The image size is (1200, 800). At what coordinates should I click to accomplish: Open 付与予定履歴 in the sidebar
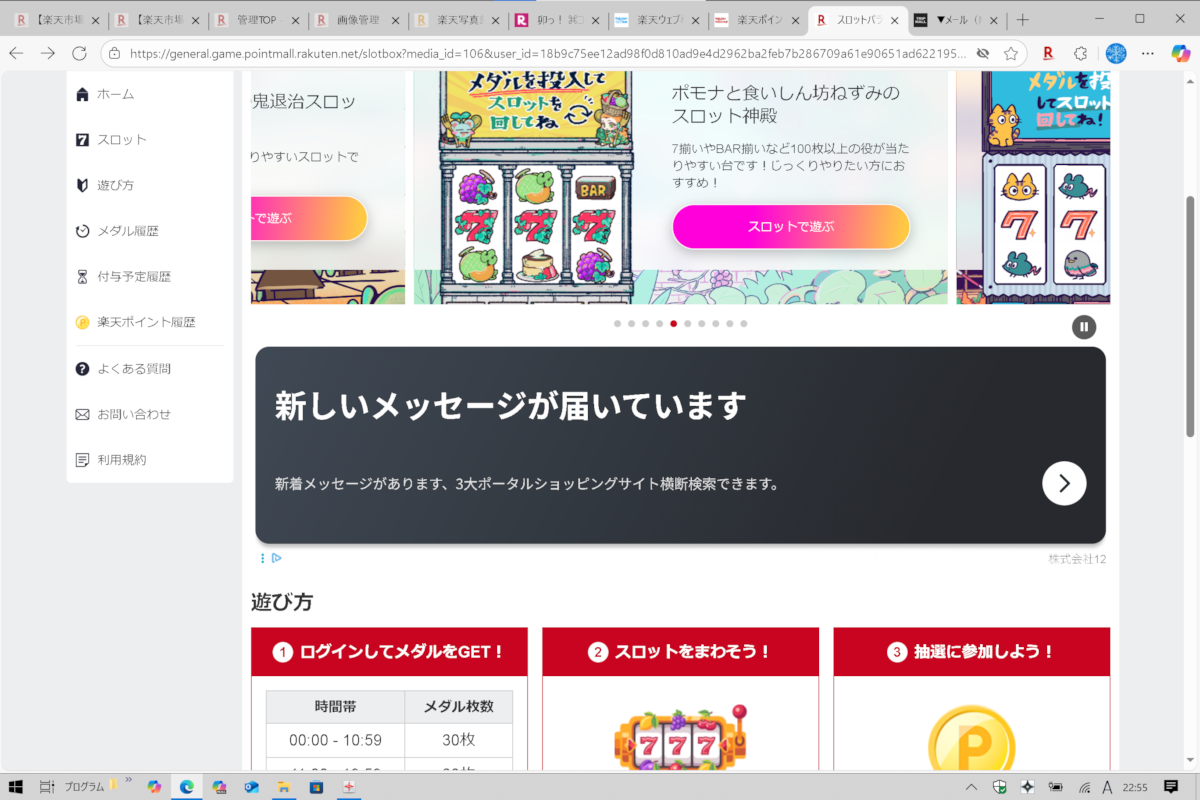(x=150, y=277)
